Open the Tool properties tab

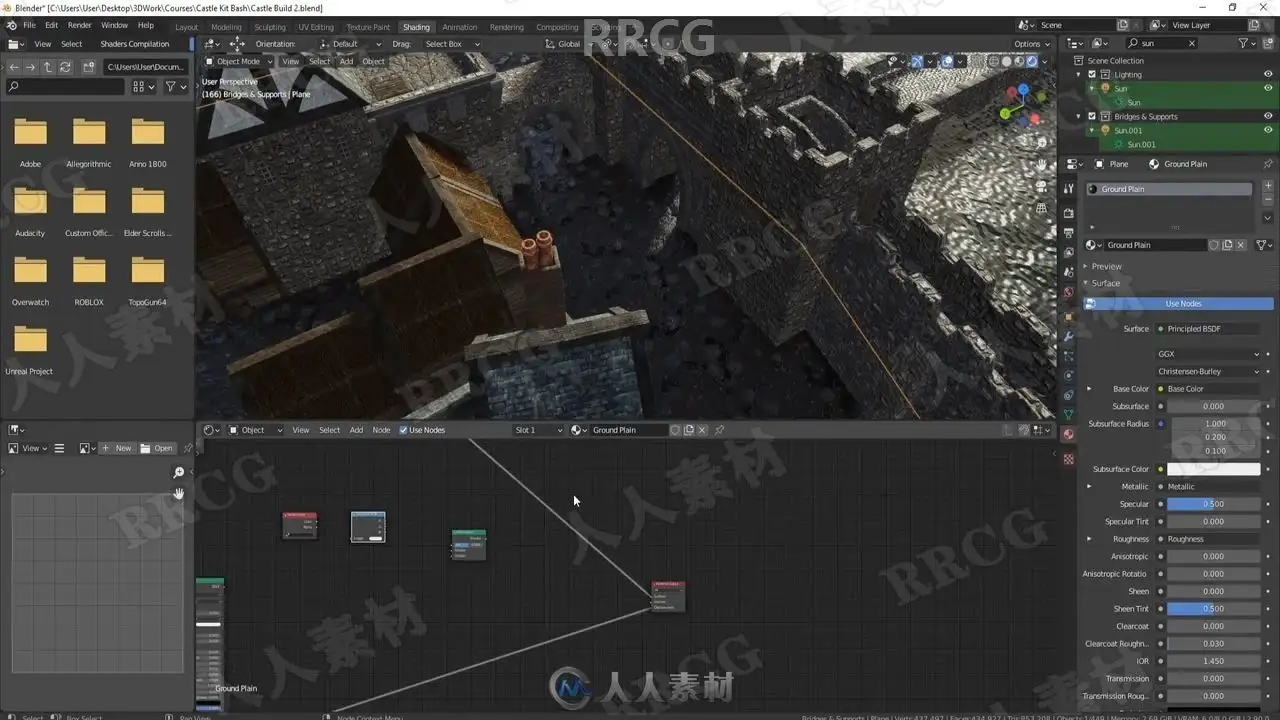point(1068,189)
